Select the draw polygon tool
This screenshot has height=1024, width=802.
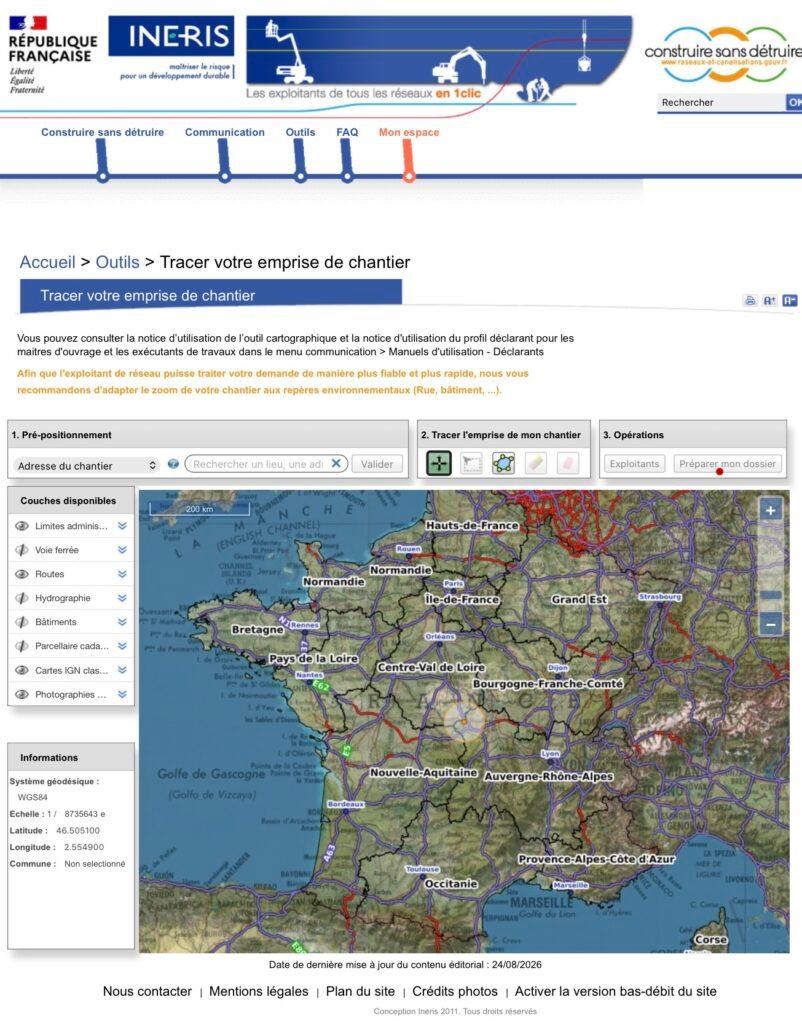(x=503, y=463)
